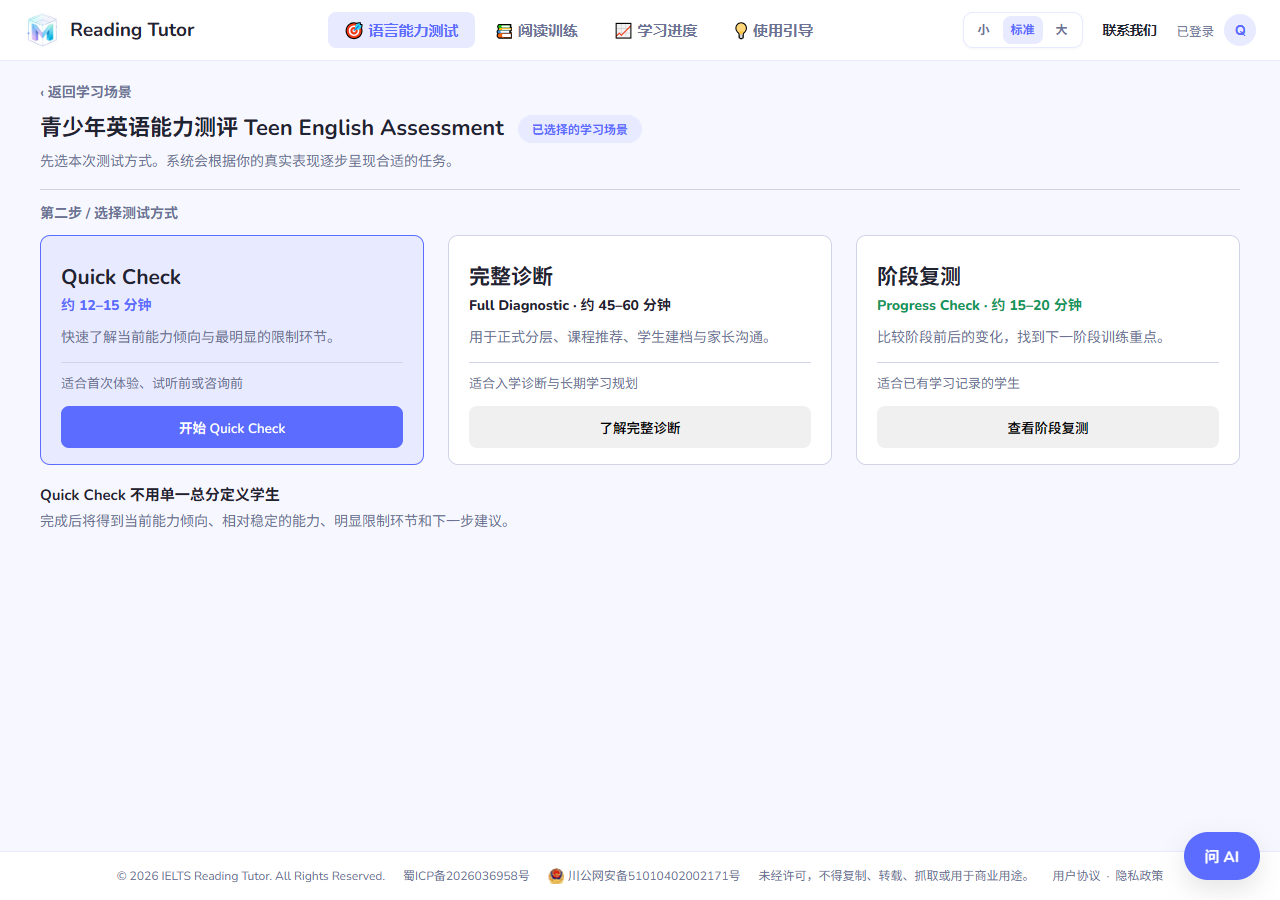Open the 联系我们 link

point(1130,30)
